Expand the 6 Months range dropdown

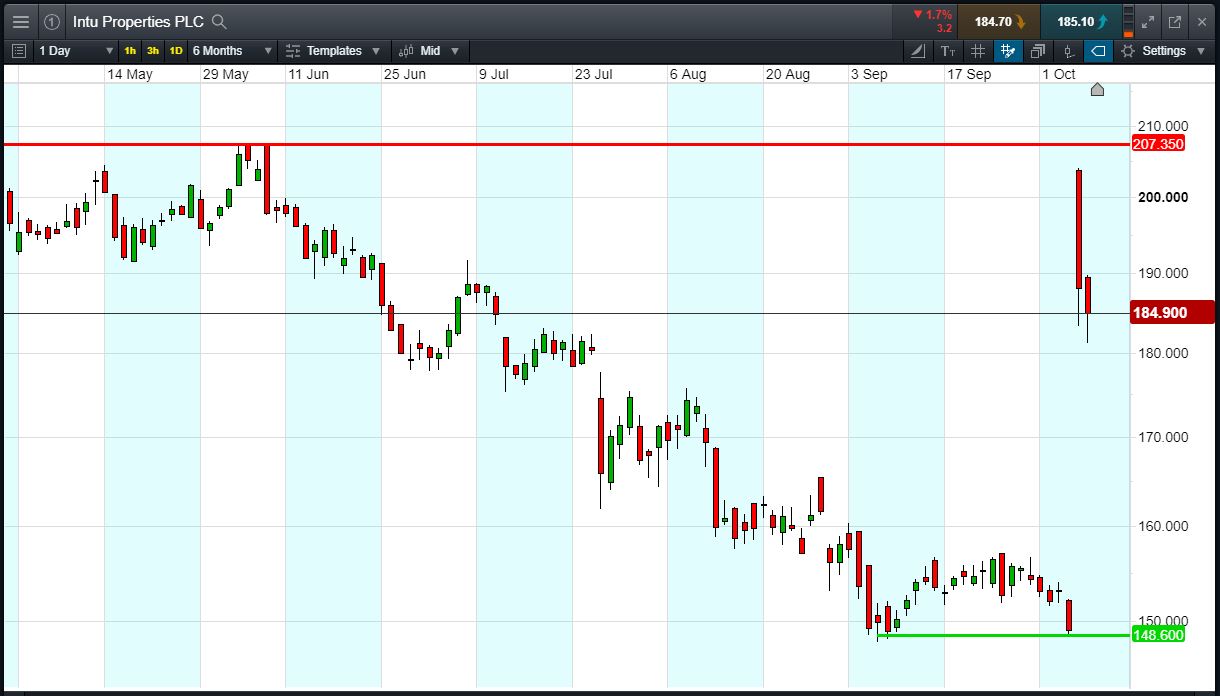click(231, 51)
